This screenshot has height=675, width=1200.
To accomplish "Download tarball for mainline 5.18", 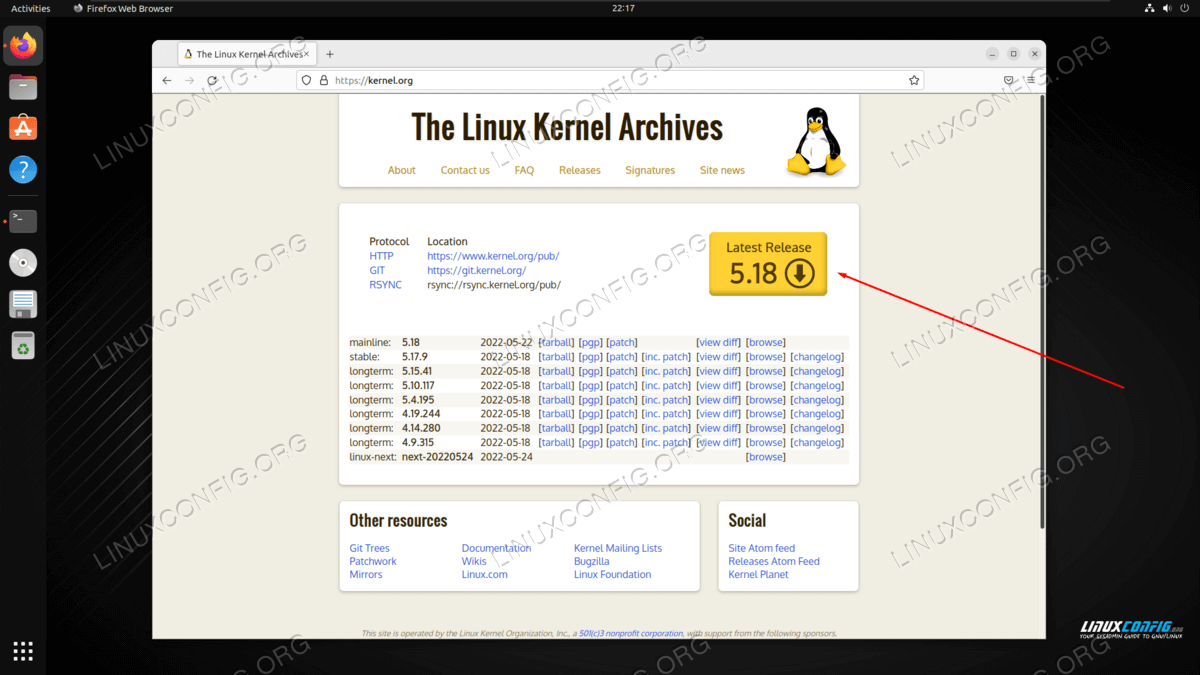I will (556, 342).
